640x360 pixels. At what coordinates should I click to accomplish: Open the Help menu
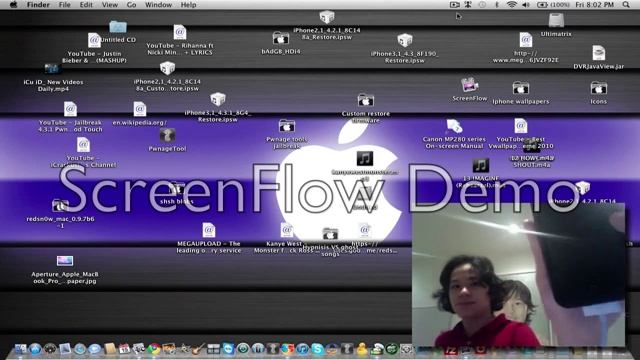tap(188, 4)
